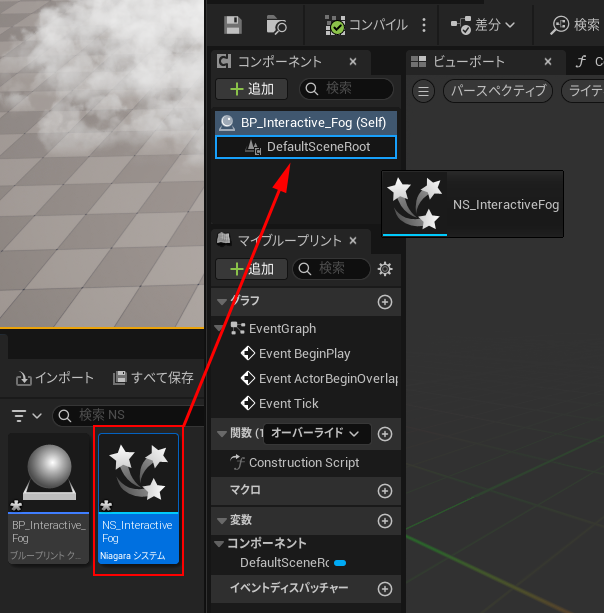Collapse the EventGraph tree node
Image resolution: width=604 pixels, height=613 pixels.
[x=220, y=328]
